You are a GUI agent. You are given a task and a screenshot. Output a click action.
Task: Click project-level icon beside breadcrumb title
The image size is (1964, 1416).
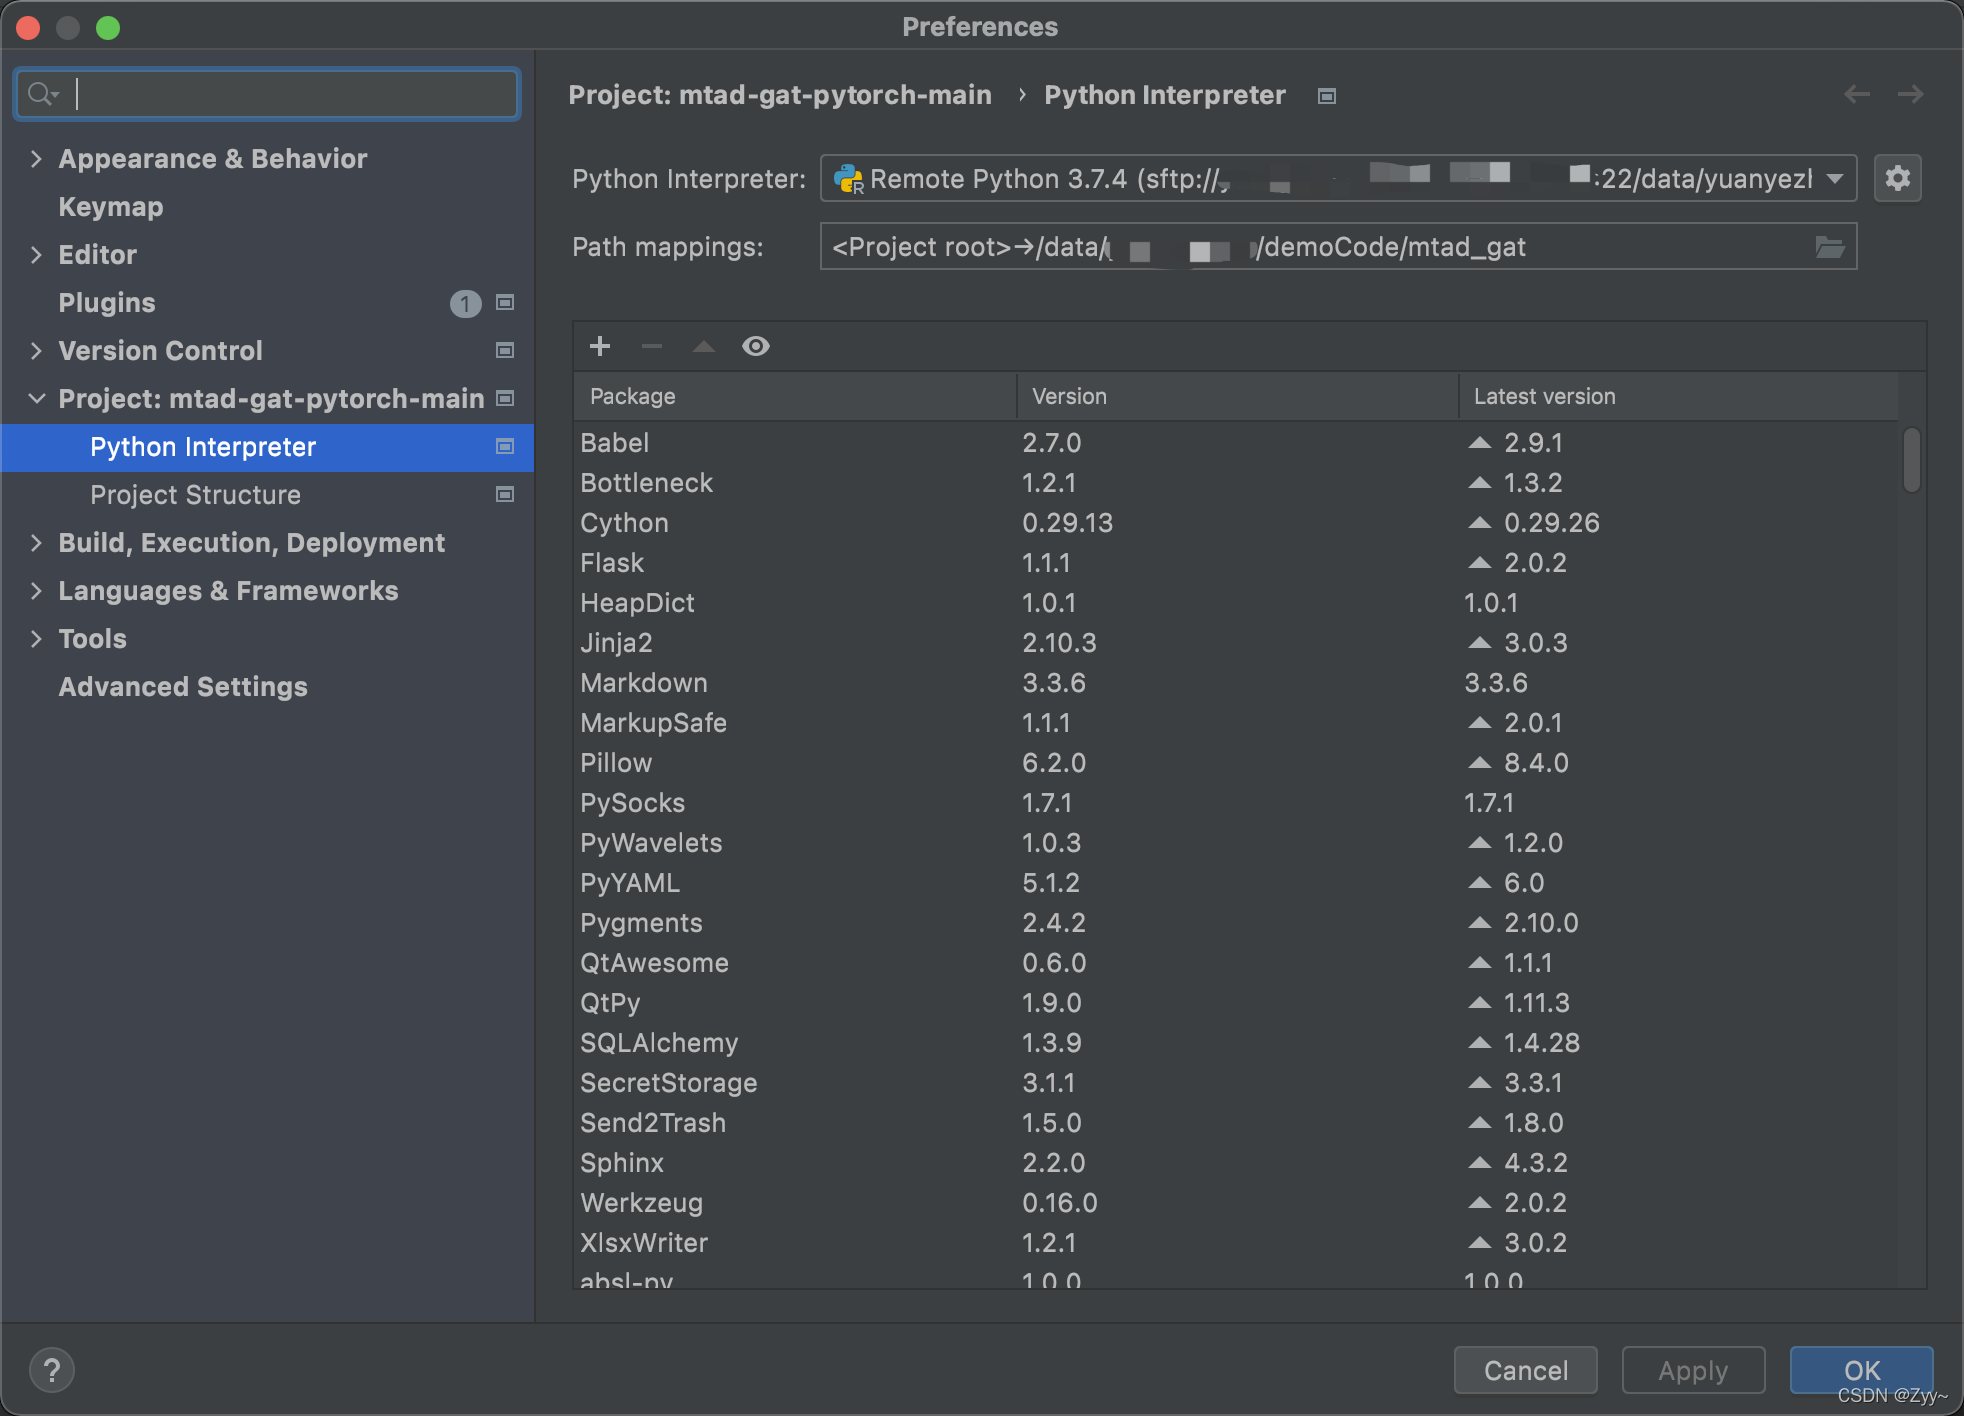click(1327, 96)
